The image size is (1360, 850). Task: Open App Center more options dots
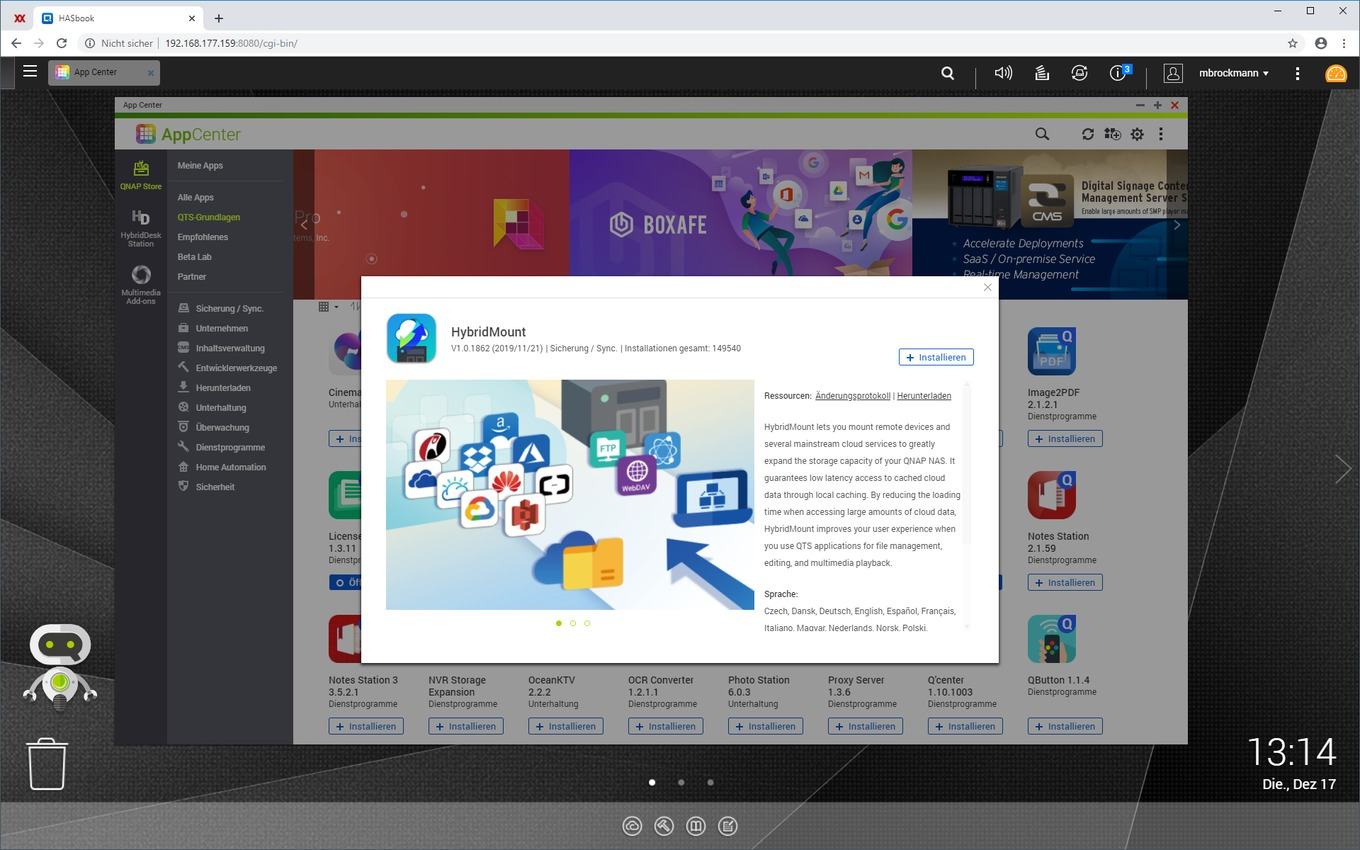pyautogui.click(x=1161, y=134)
